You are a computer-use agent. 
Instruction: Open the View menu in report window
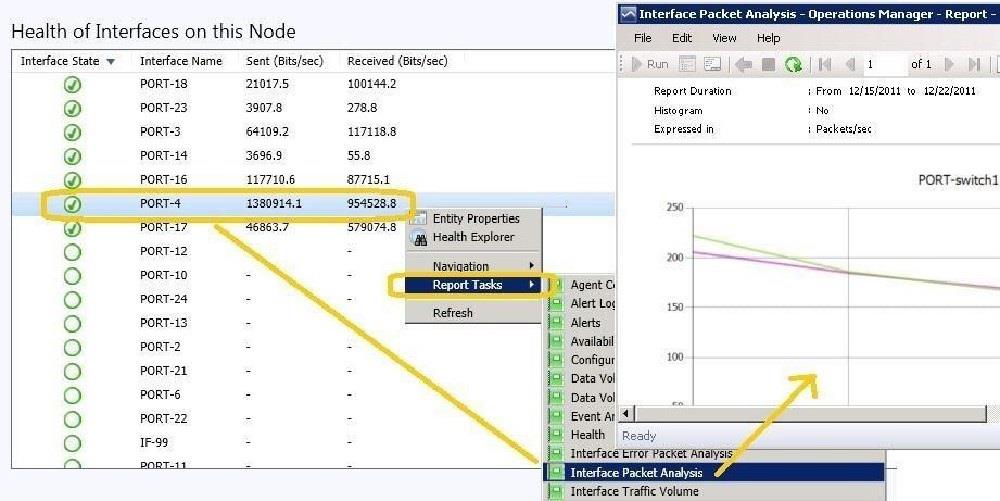[x=724, y=38]
